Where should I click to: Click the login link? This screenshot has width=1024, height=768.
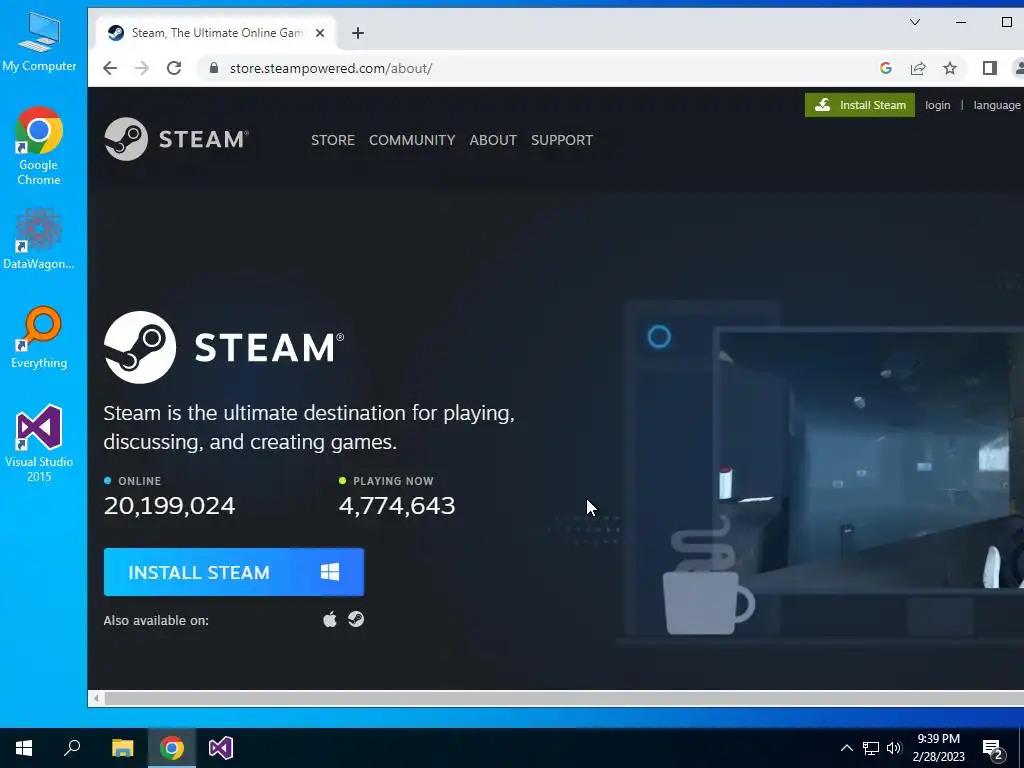[x=938, y=105]
